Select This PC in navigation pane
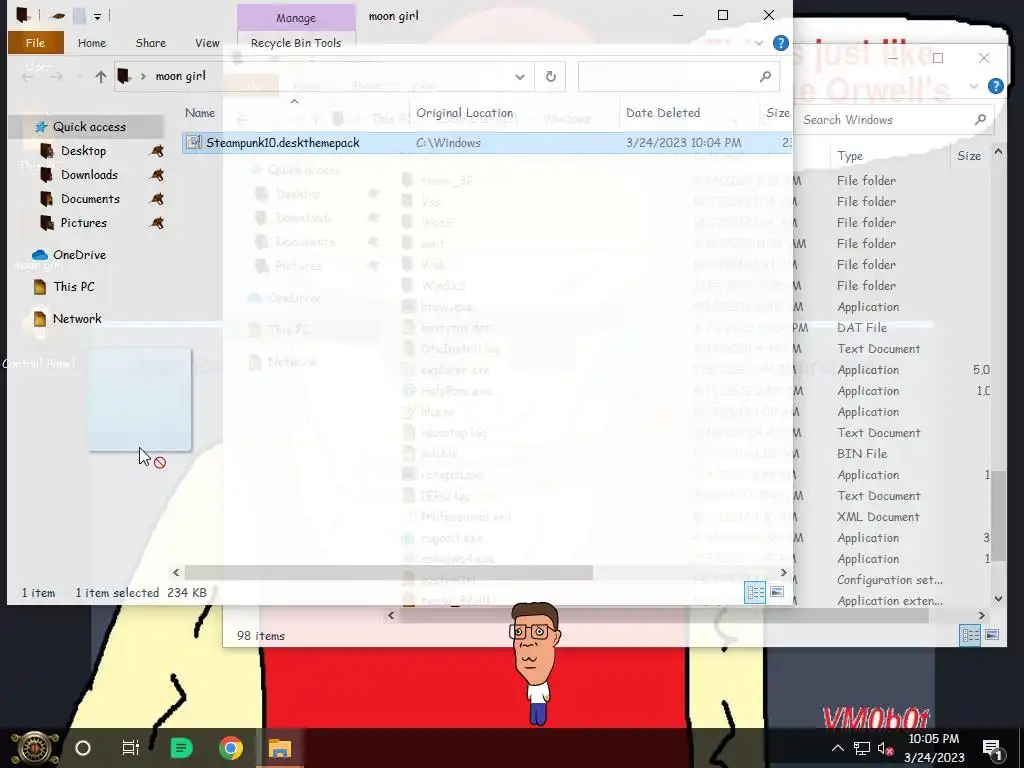1024x768 pixels. (x=73, y=287)
